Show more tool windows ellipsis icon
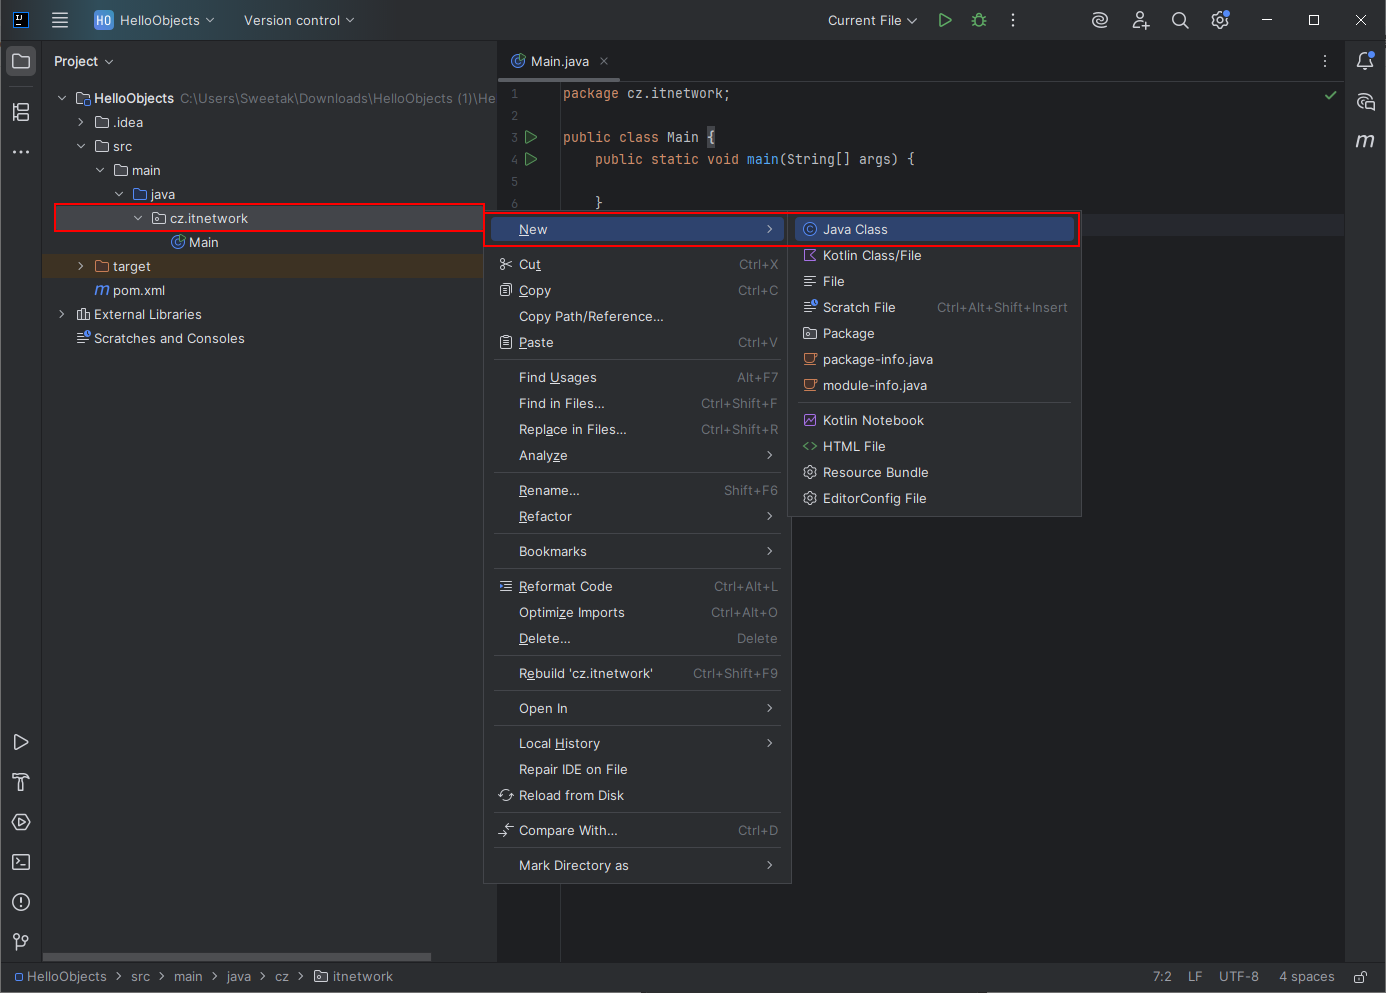The width and height of the screenshot is (1386, 993). point(21,152)
